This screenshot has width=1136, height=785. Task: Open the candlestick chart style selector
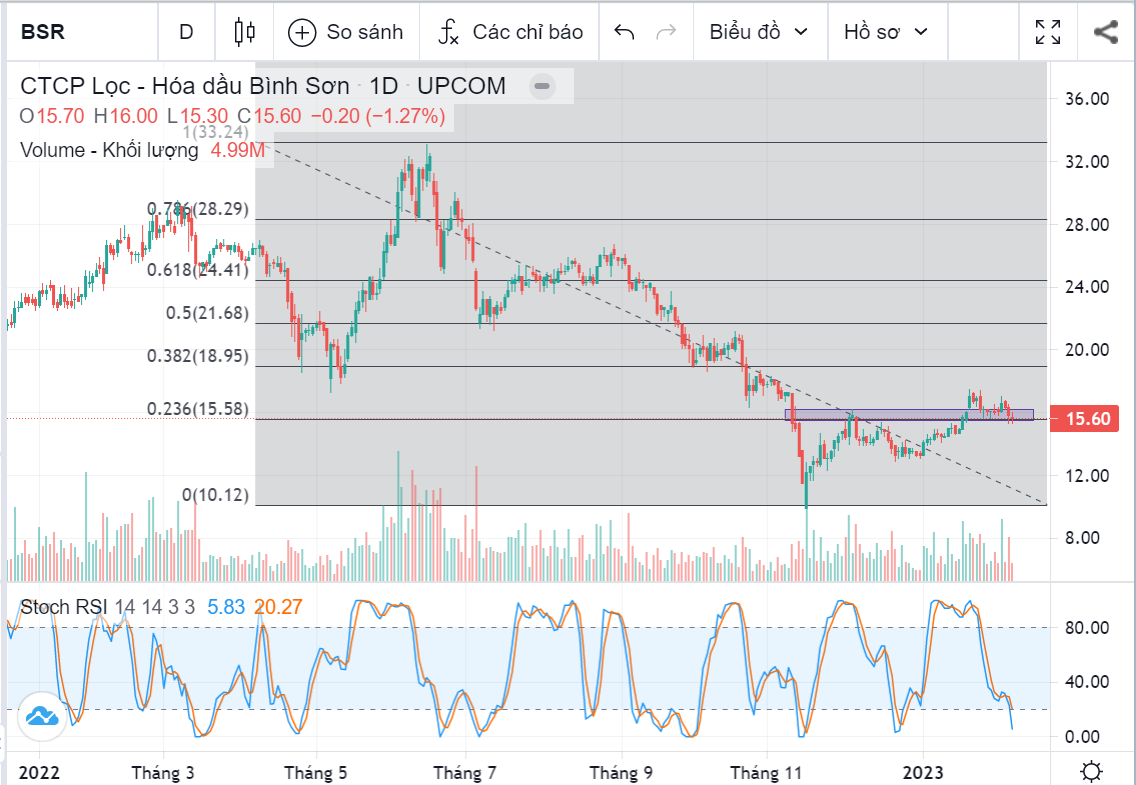click(244, 32)
